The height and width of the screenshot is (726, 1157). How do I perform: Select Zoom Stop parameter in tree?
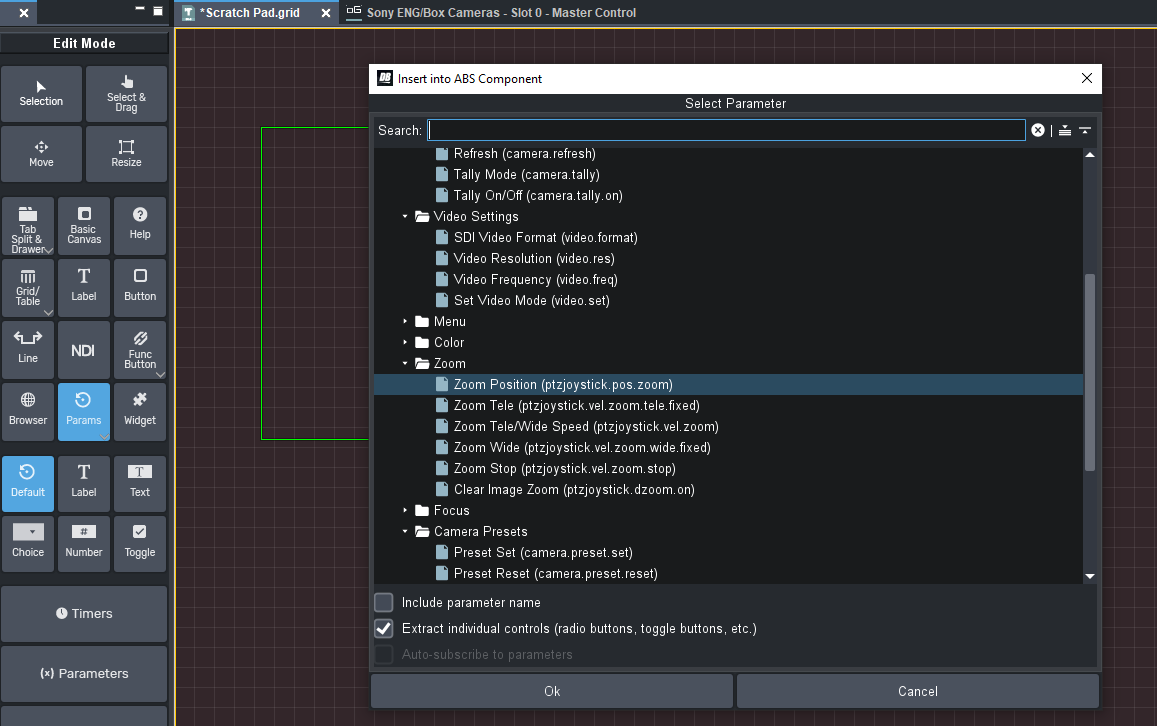click(564, 469)
